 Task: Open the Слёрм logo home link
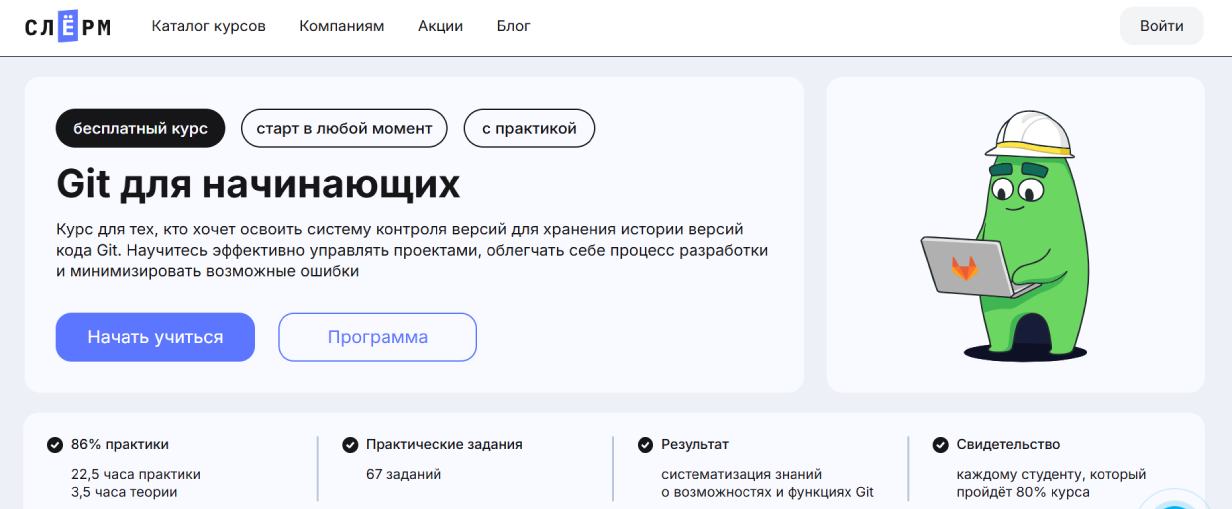click(x=68, y=27)
